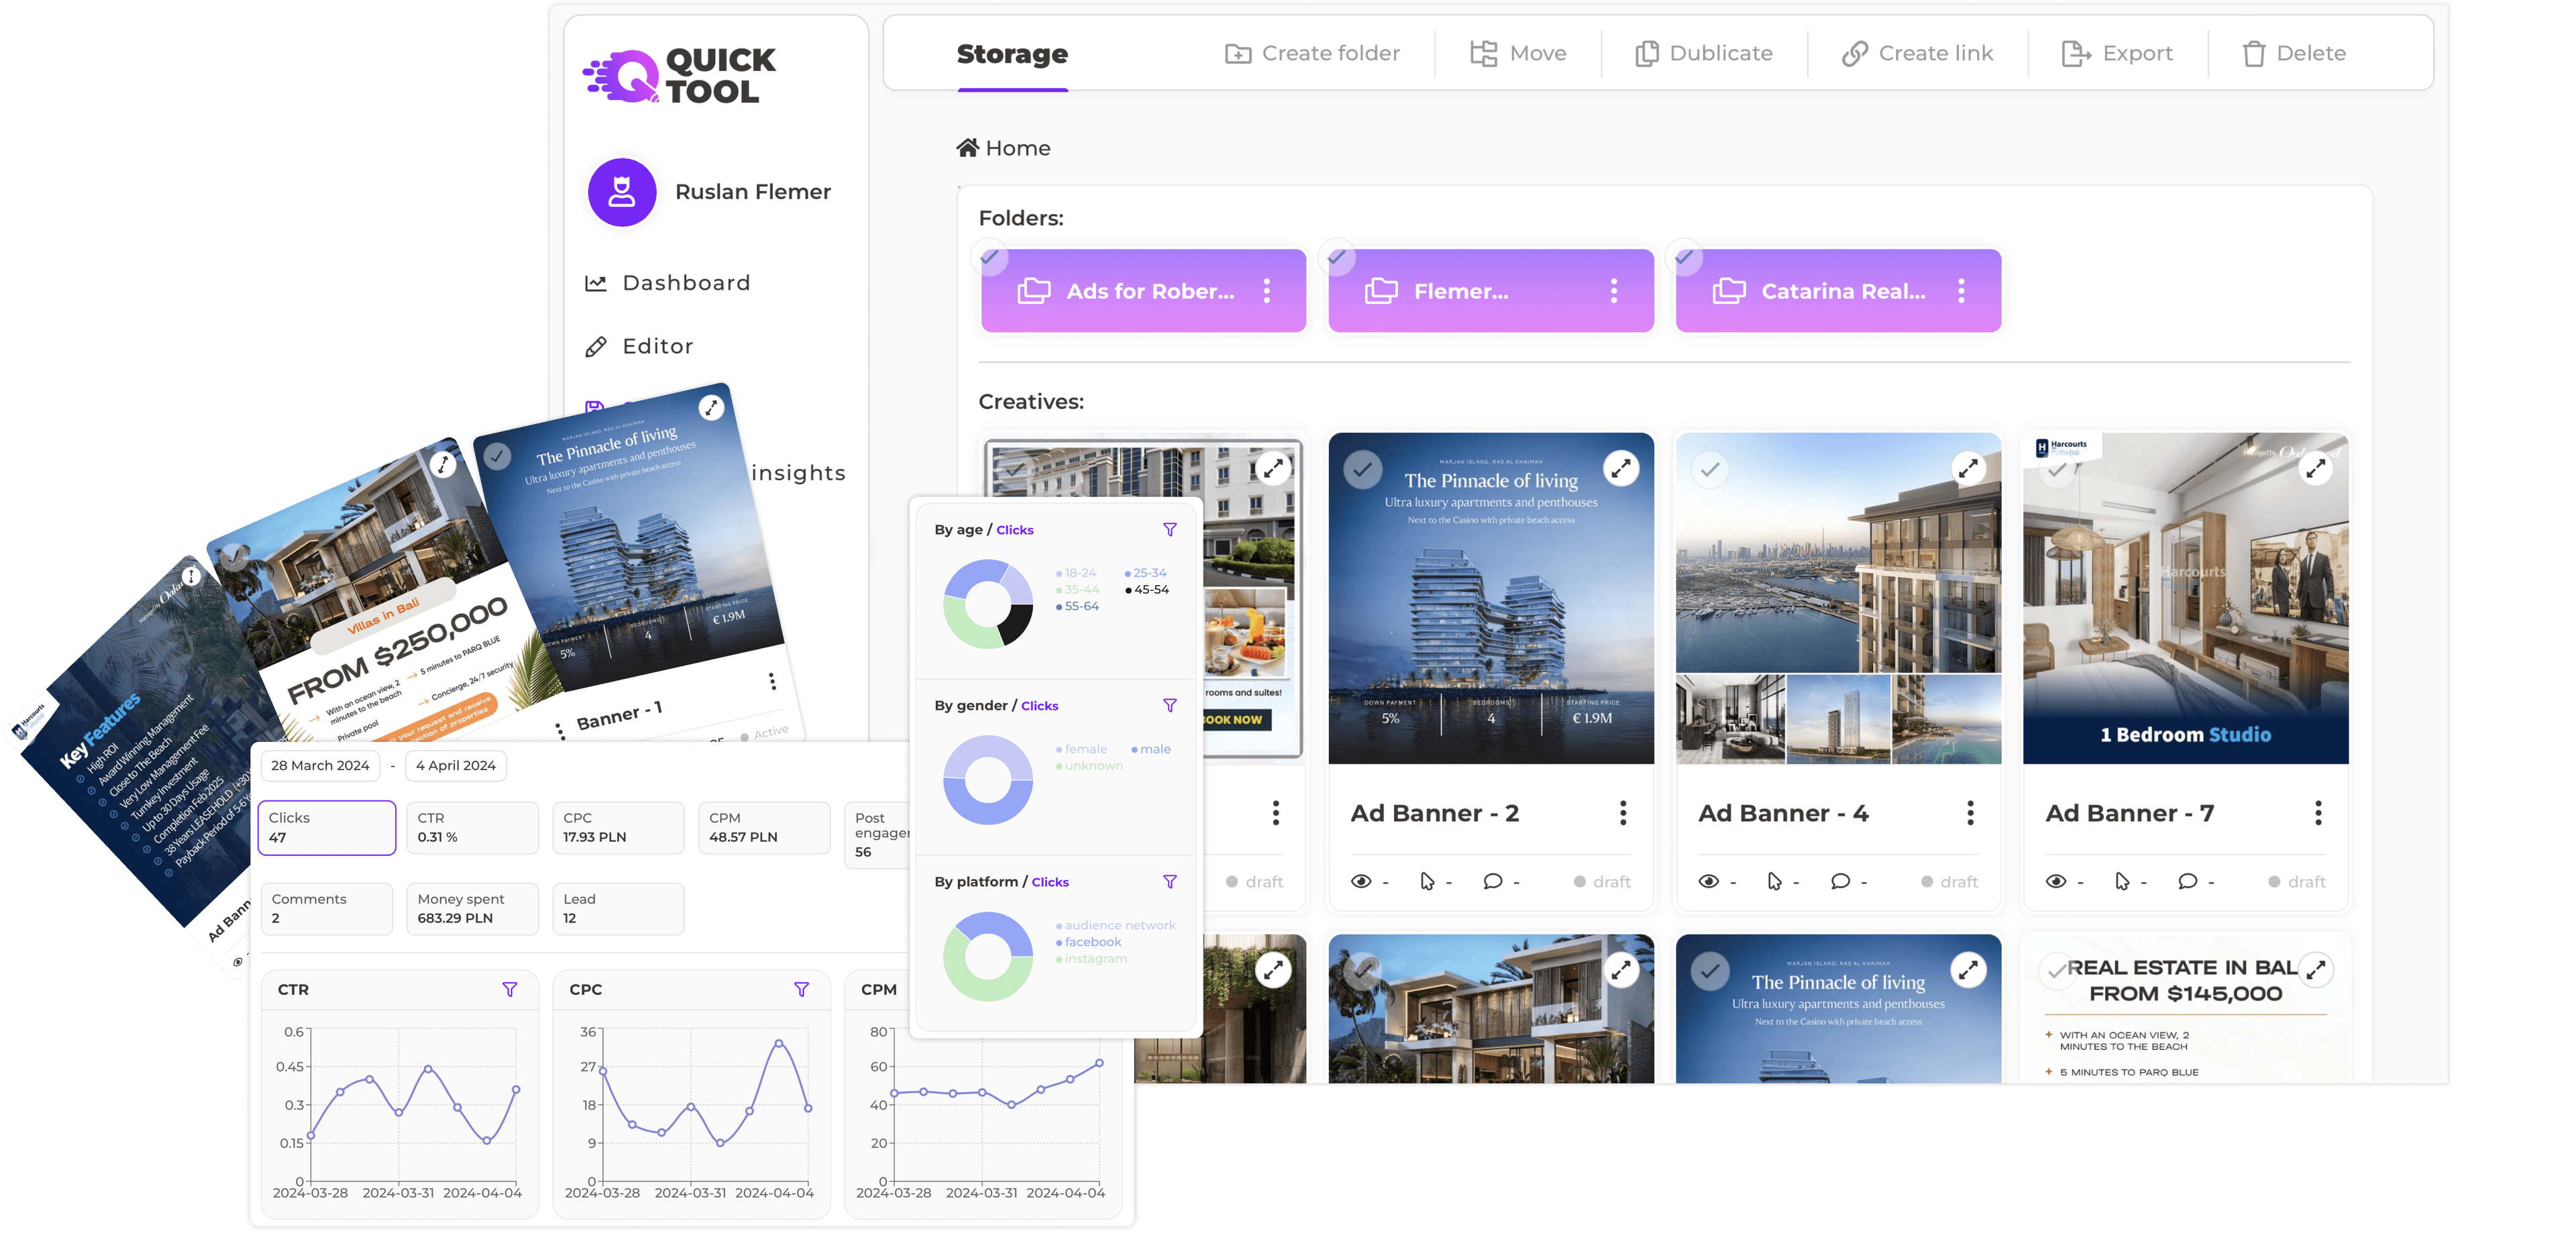Click the Delete toolbar button

2293,53
